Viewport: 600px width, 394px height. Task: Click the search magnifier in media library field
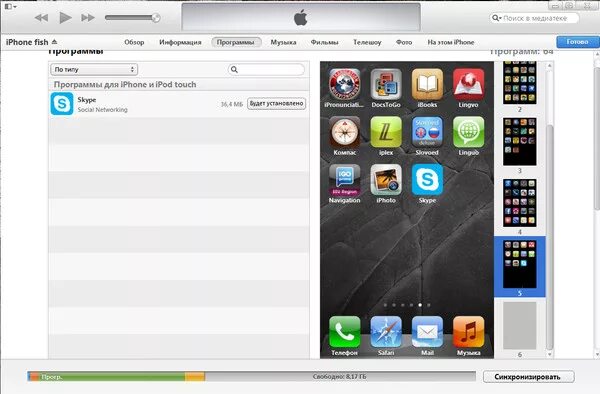[496, 18]
